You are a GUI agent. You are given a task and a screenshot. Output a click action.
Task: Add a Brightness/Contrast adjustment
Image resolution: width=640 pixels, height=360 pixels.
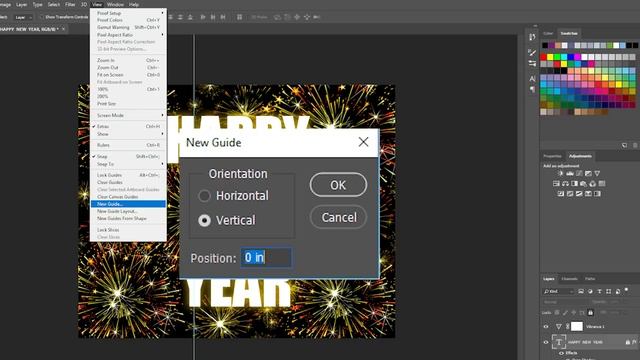560,173
